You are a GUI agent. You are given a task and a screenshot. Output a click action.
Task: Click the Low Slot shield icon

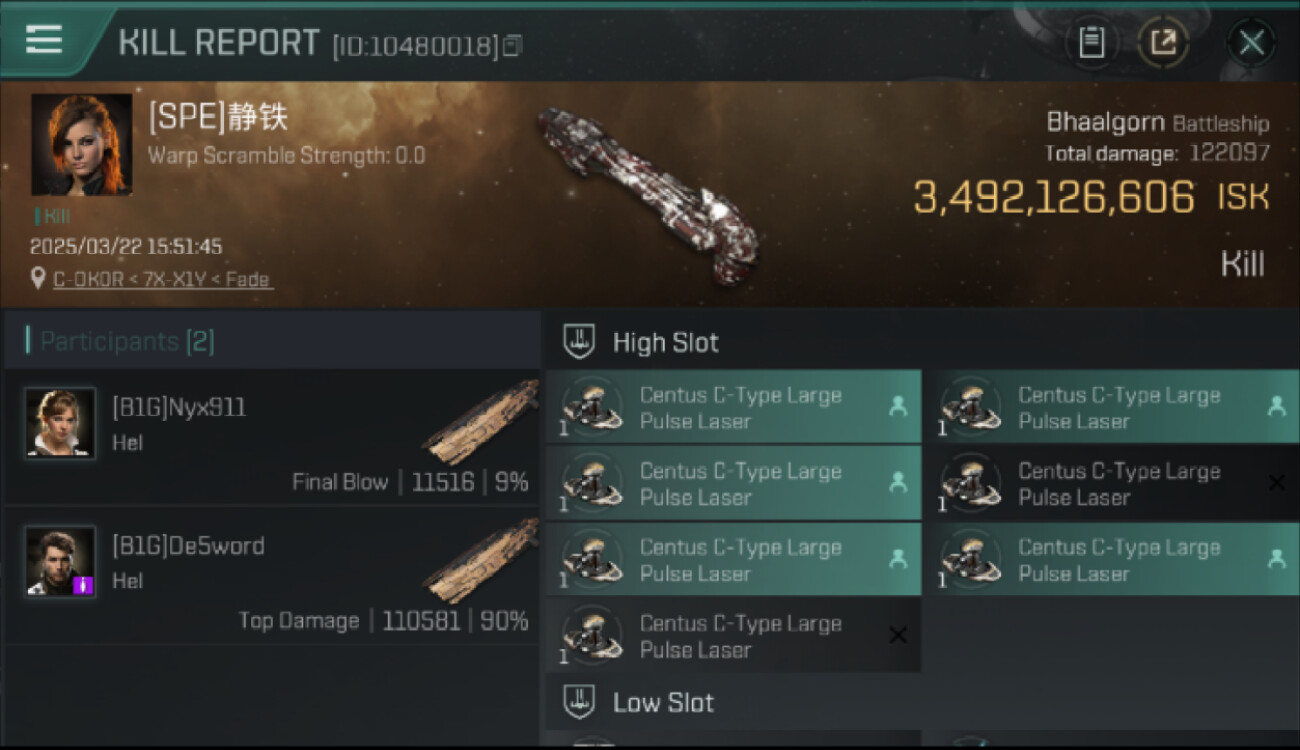579,702
